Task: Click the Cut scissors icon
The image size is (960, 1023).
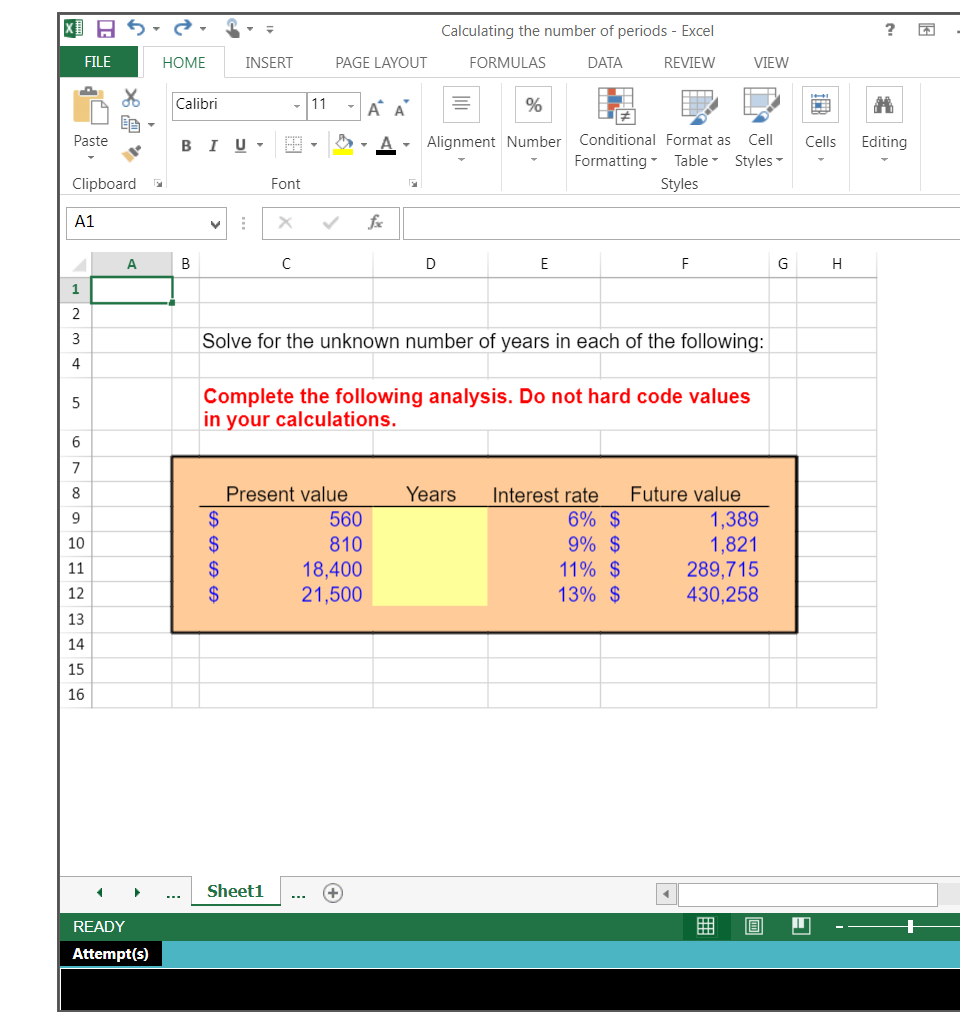Action: [129, 96]
